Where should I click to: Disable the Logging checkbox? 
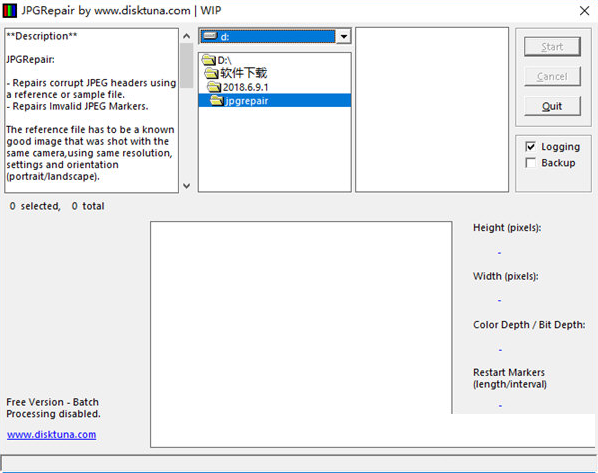pyautogui.click(x=530, y=146)
